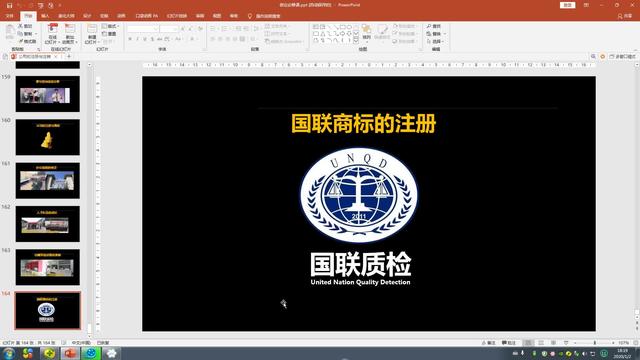This screenshot has width=640, height=360.
Task: Open the View ribbon tab
Action: (217, 16)
